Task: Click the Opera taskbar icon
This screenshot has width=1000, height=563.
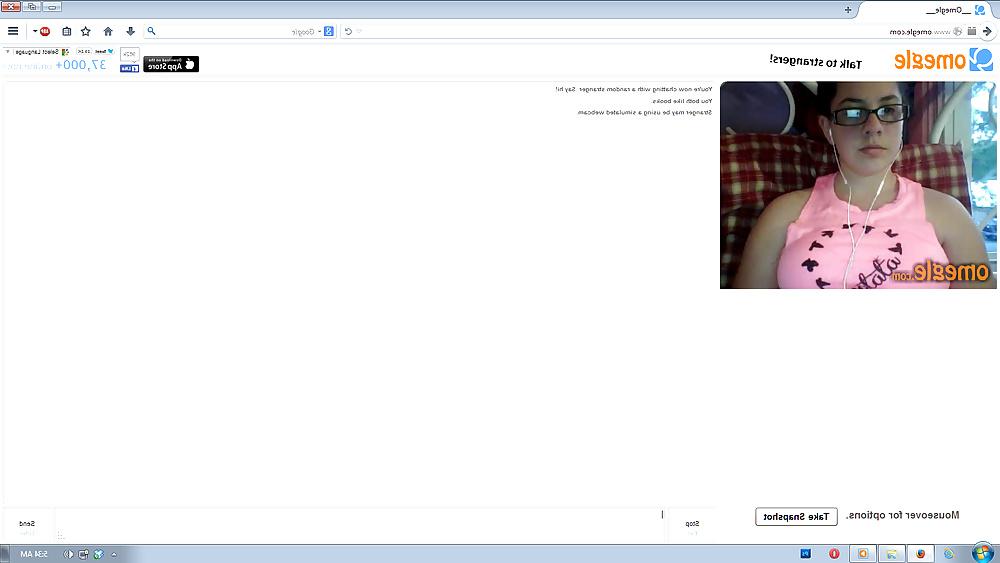Action: click(834, 553)
